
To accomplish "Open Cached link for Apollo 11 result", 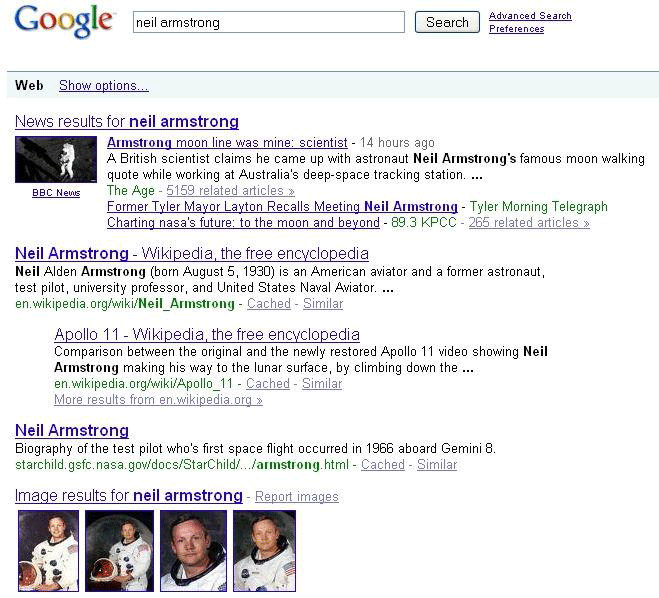I will [x=268, y=383].
